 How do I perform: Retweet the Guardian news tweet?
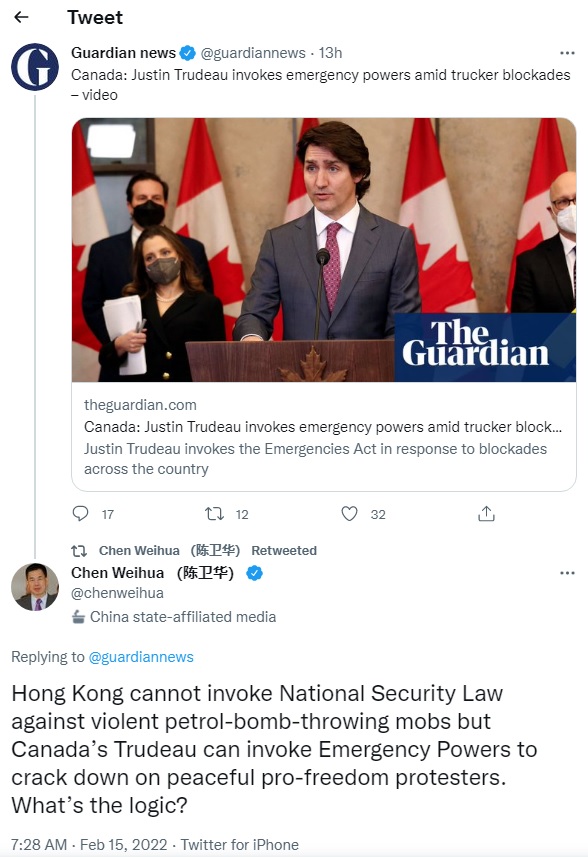(214, 514)
